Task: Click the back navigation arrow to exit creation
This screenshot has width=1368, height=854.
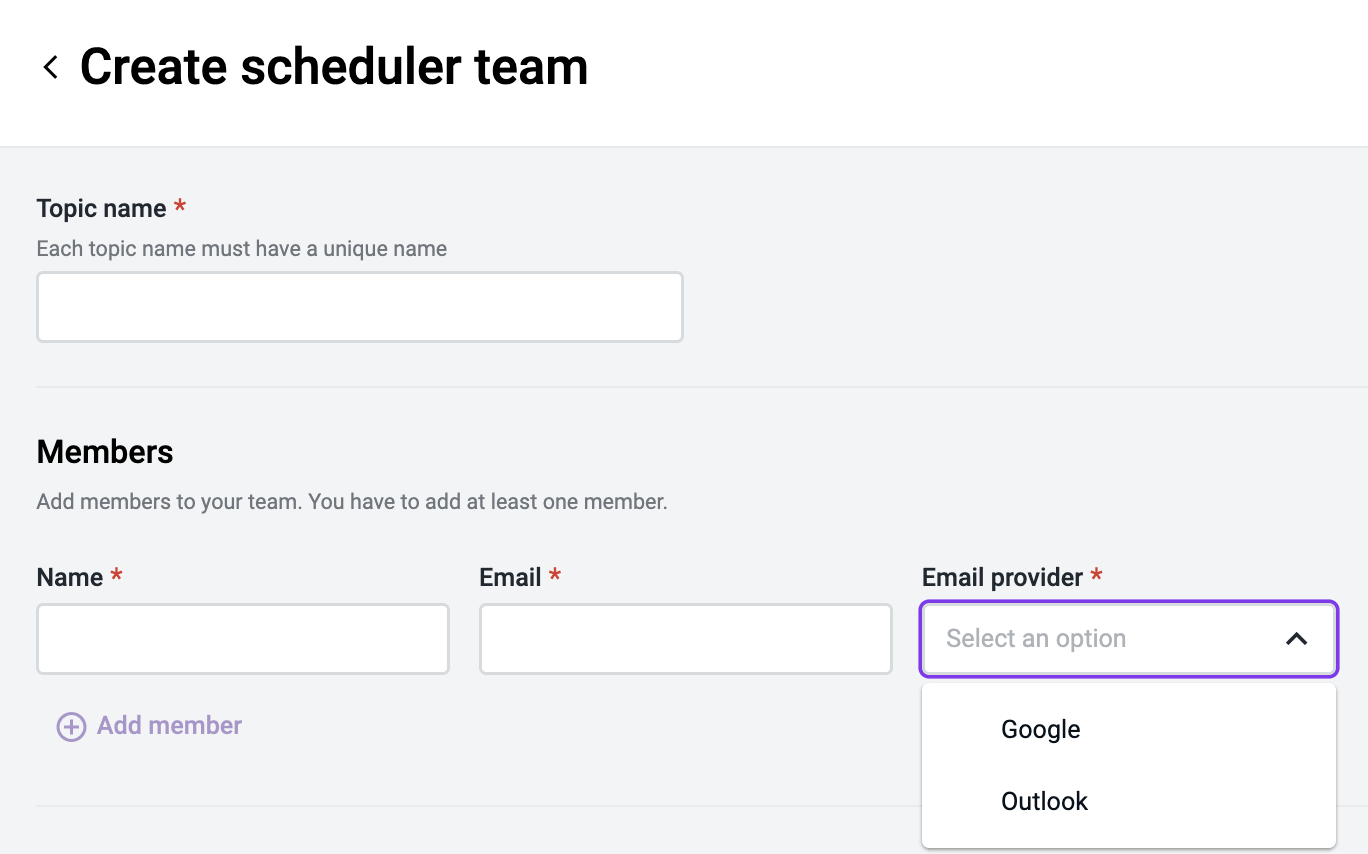Action: pyautogui.click(x=49, y=66)
